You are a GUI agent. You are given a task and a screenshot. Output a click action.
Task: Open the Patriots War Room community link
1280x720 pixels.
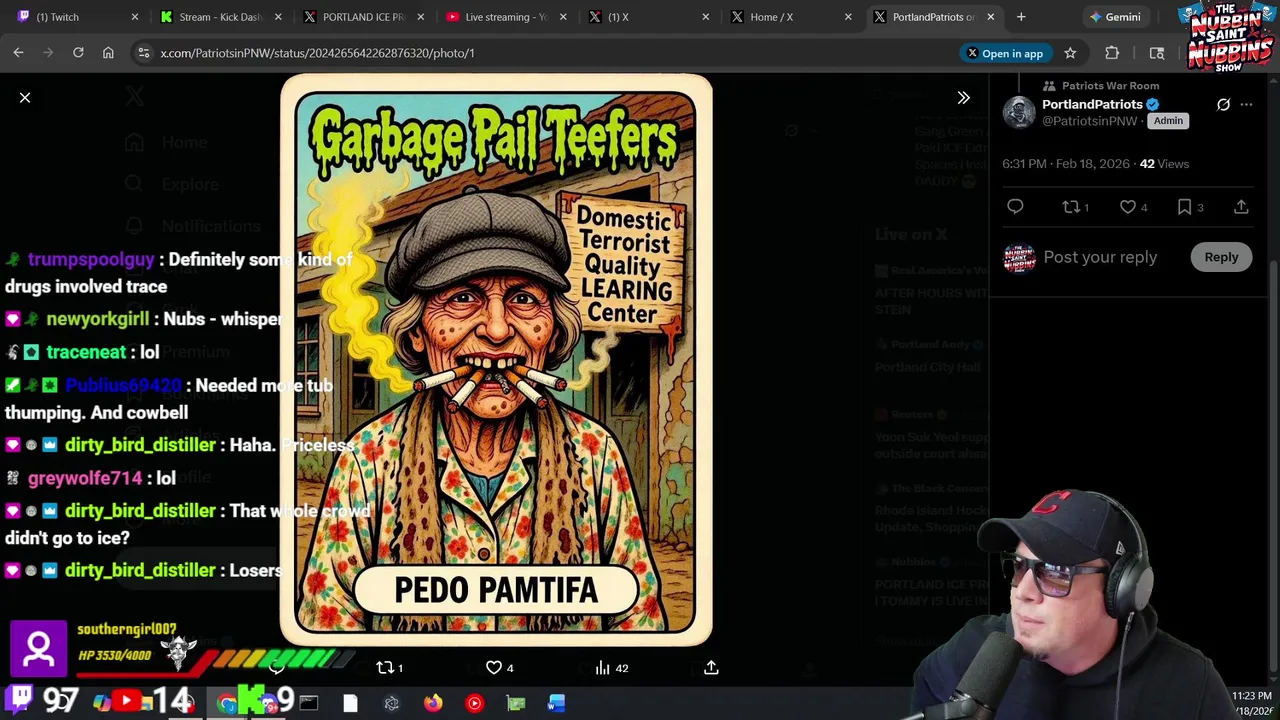(1110, 86)
